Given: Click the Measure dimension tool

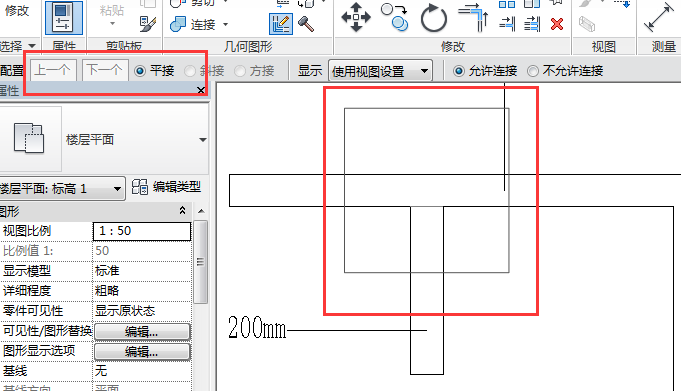Looking at the screenshot, I should [658, 17].
